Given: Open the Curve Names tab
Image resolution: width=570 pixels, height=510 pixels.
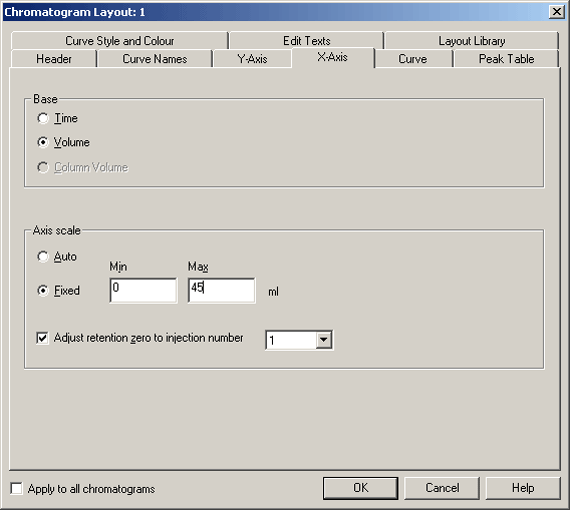Looking at the screenshot, I should coord(154,59).
